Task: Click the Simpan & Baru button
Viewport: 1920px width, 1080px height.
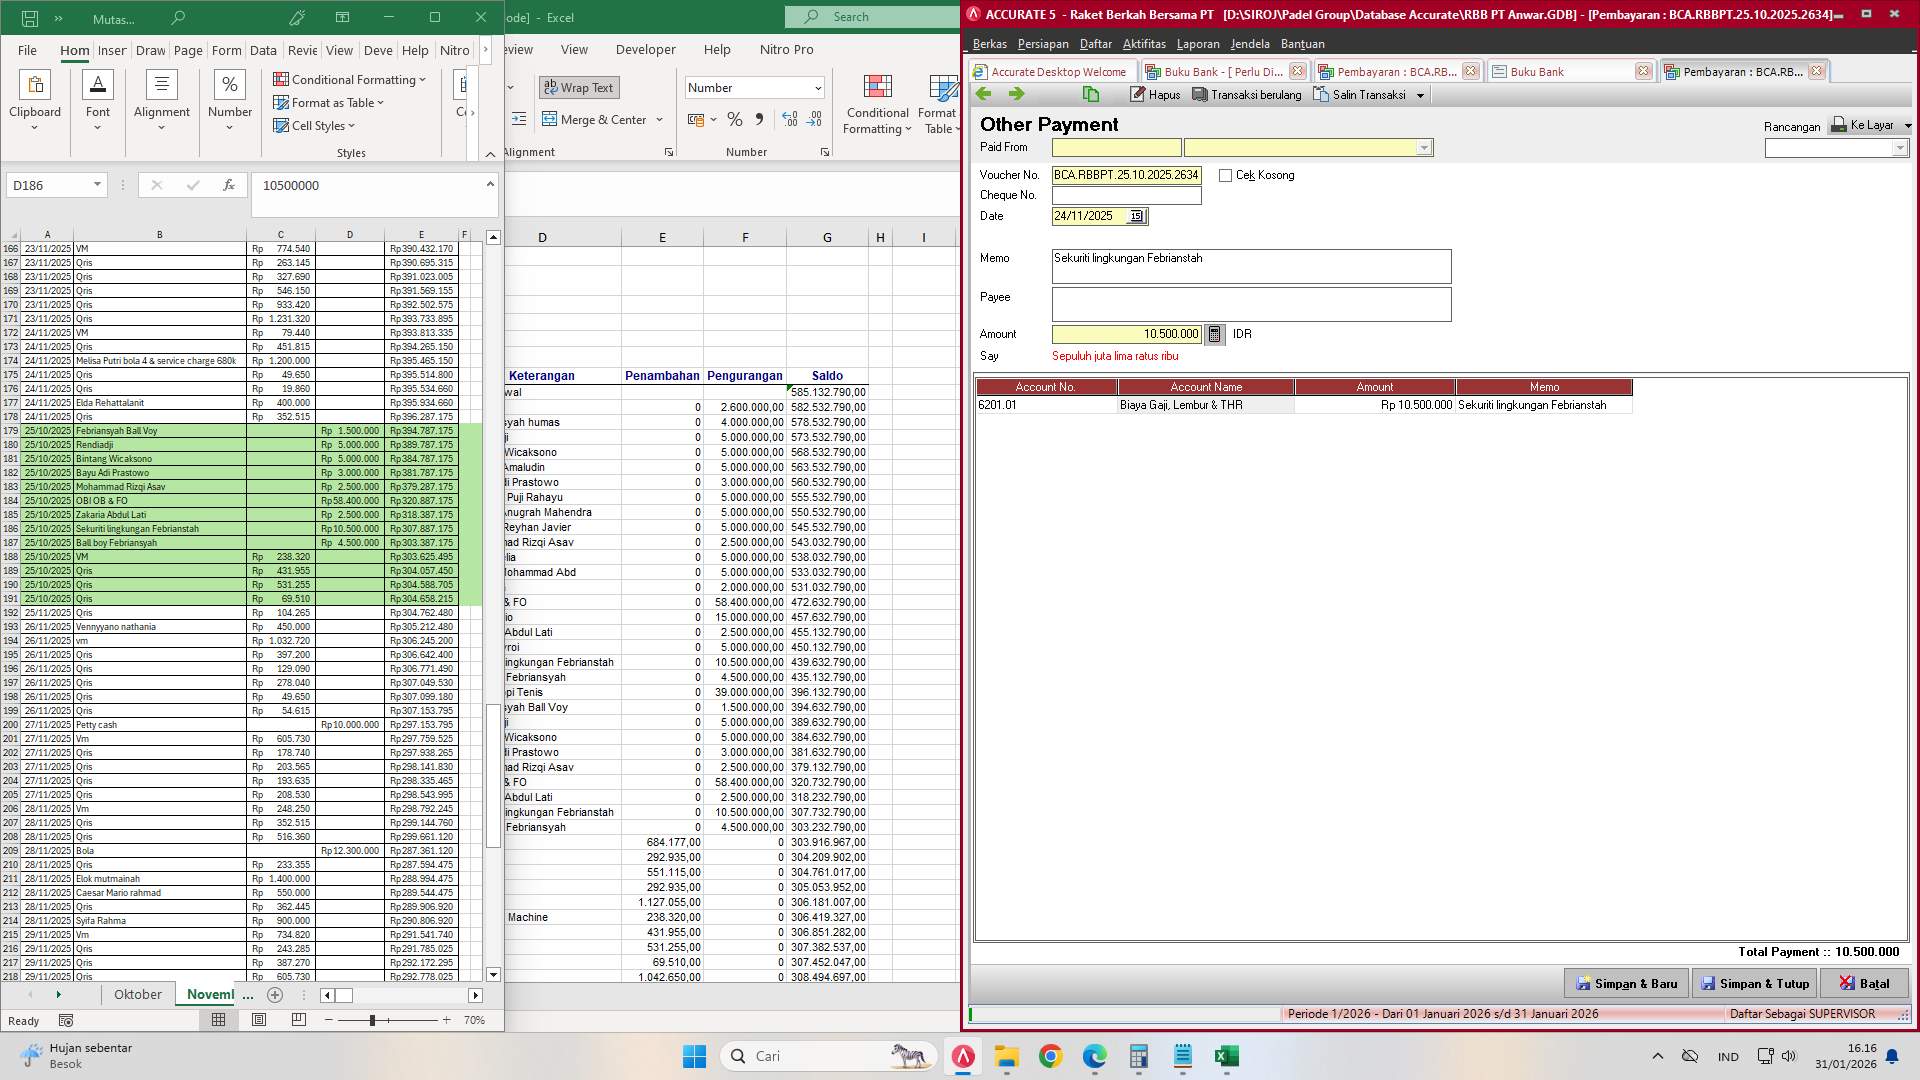Action: click(1626, 983)
